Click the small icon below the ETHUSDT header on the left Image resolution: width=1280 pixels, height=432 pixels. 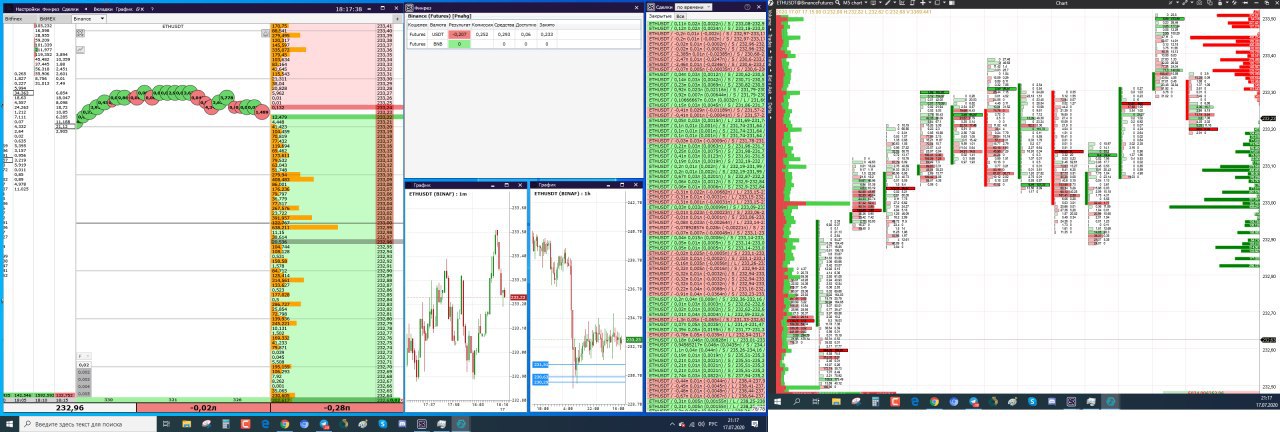(81, 33)
